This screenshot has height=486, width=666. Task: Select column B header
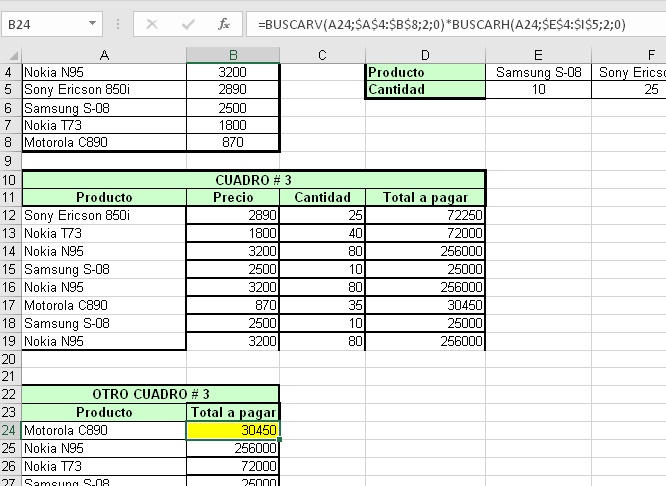coord(233,55)
